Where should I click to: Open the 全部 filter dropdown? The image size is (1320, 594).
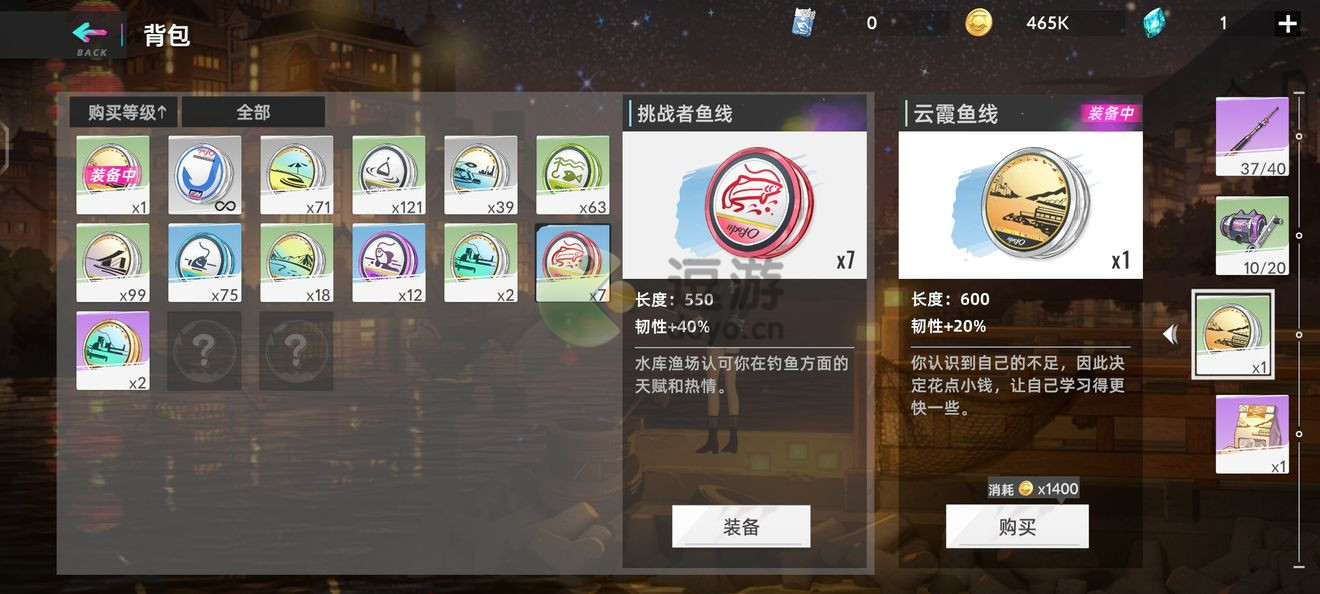tap(253, 112)
